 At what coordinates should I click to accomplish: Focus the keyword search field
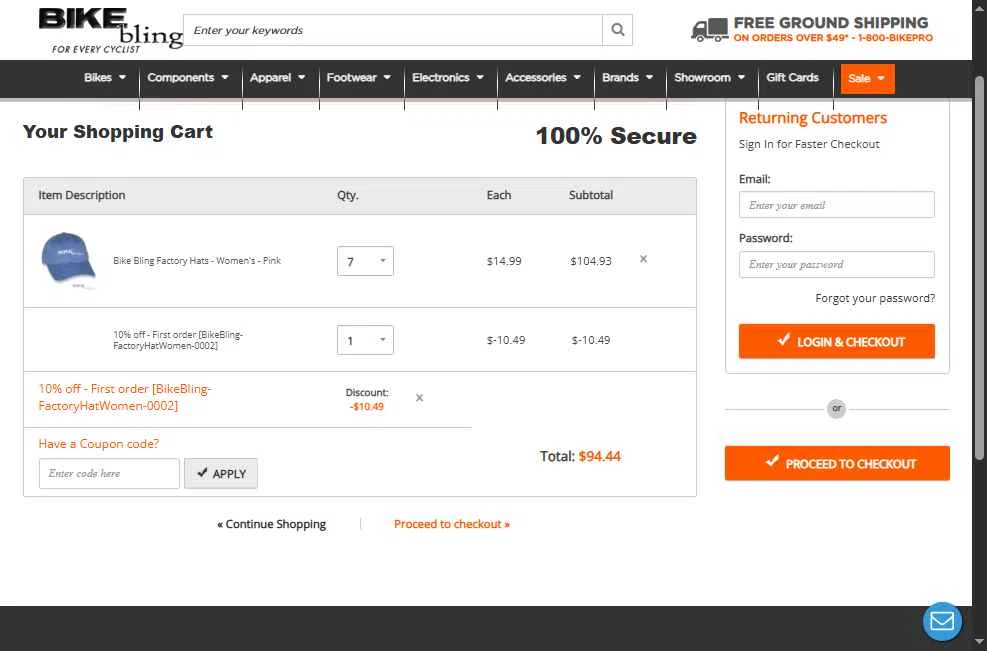[x=393, y=30]
